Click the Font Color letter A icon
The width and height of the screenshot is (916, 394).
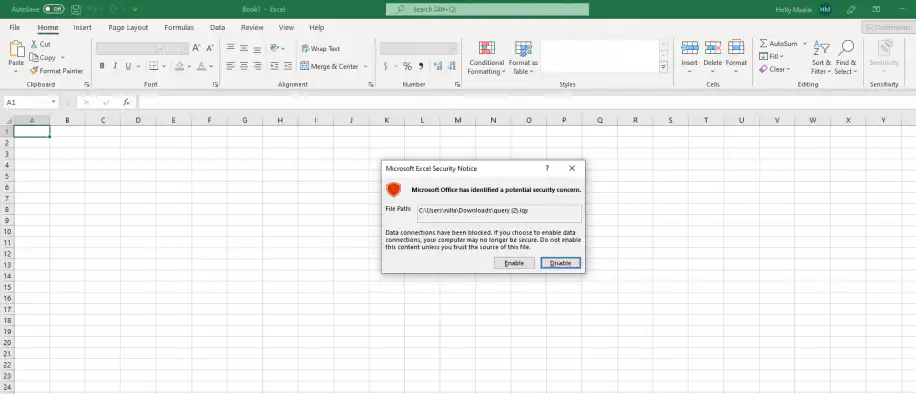[x=201, y=66]
